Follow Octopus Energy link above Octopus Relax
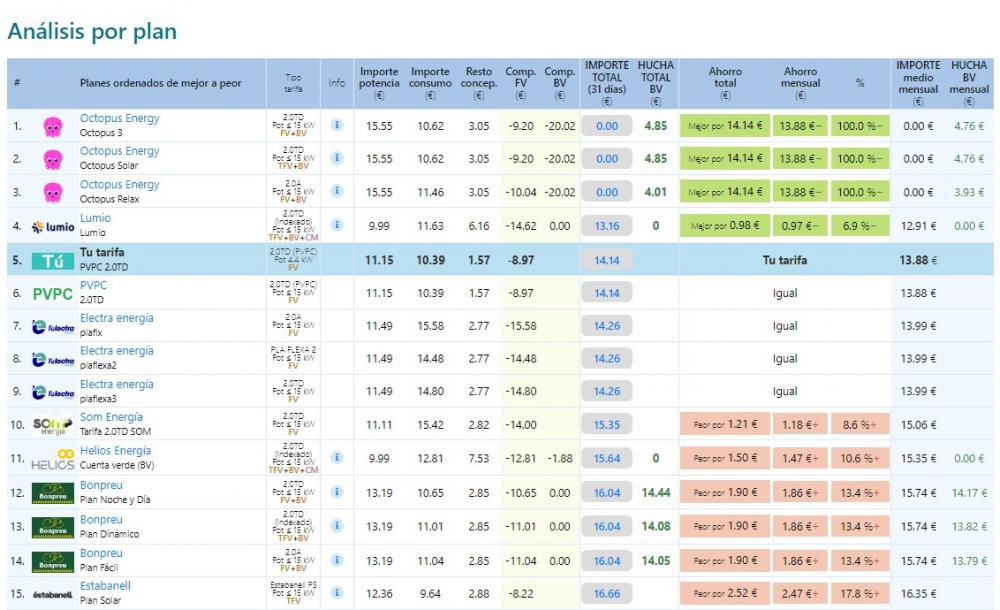Screen dimensions: 1000x610 pyautogui.click(x=119, y=184)
